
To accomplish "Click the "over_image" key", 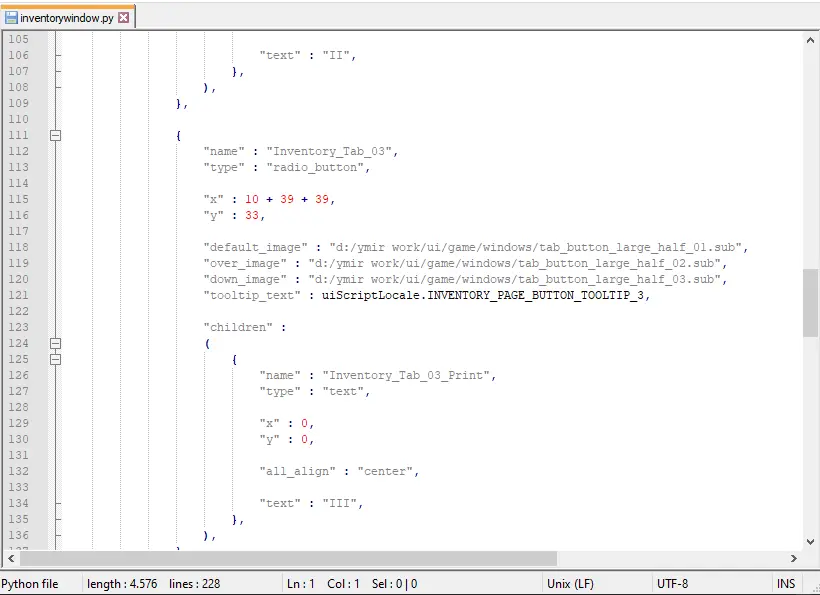I will pyautogui.click(x=245, y=264).
